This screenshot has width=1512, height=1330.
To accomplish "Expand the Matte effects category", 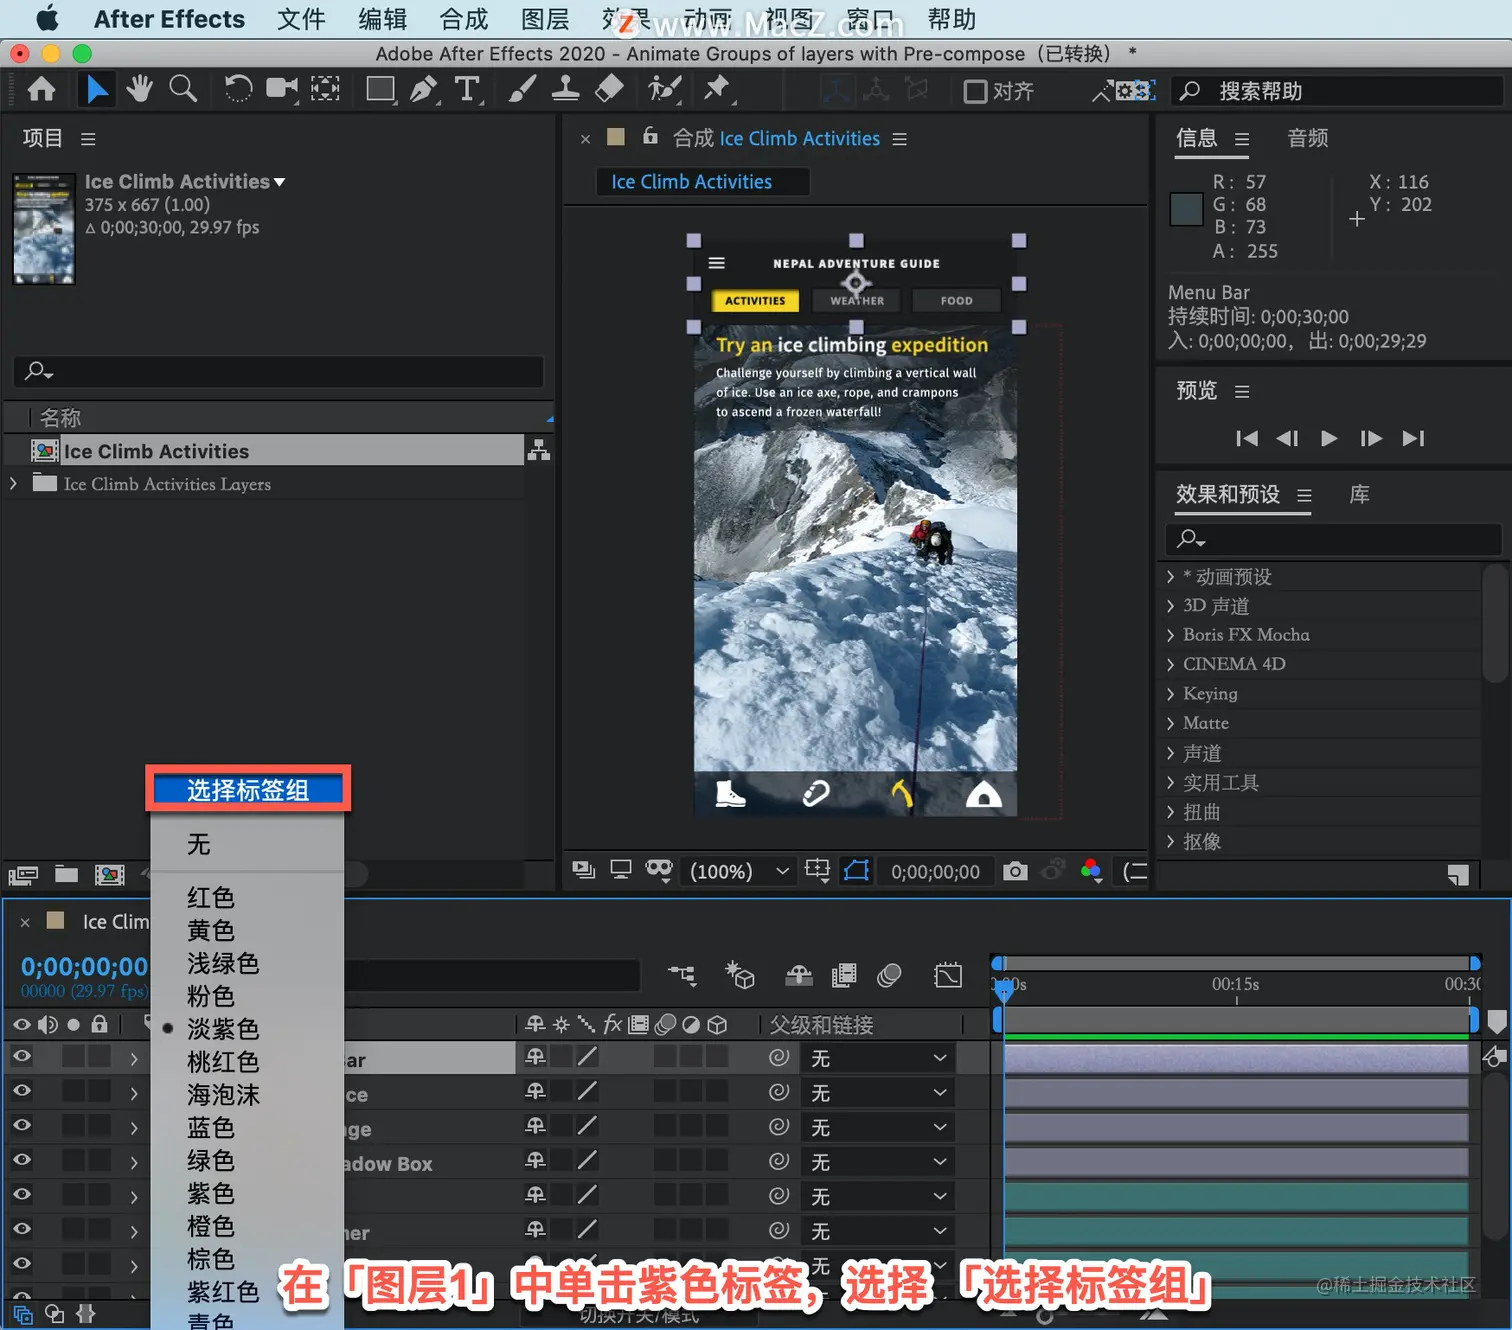I will point(1170,723).
